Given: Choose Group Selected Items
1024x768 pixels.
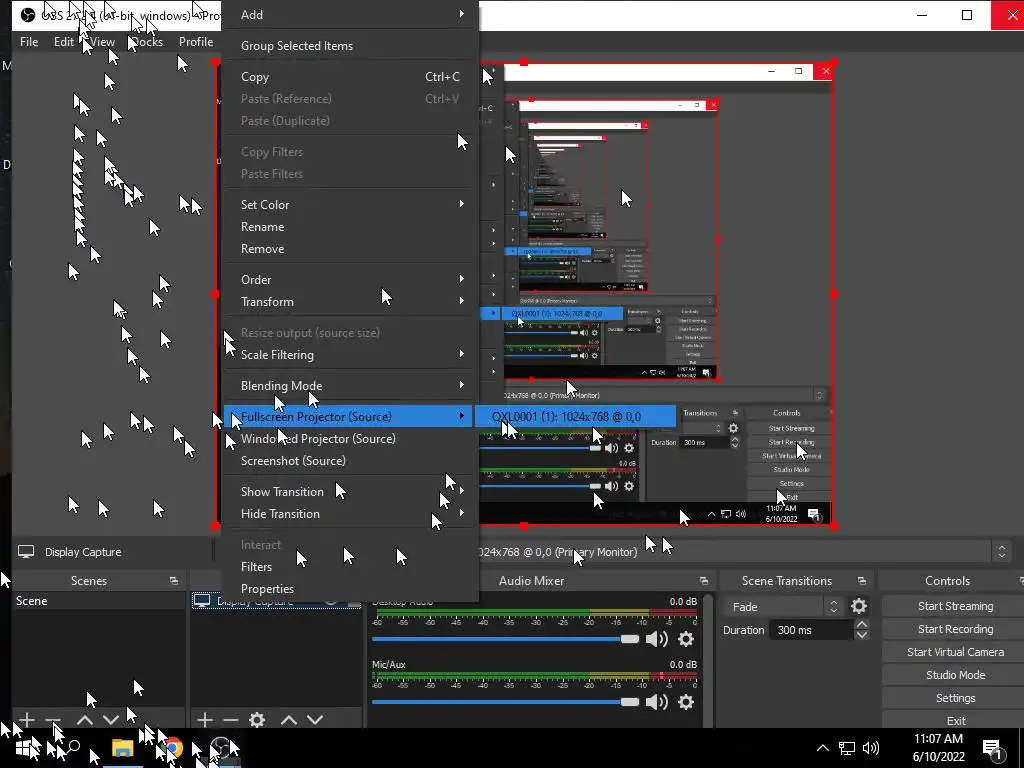Looking at the screenshot, I should 351,46.
